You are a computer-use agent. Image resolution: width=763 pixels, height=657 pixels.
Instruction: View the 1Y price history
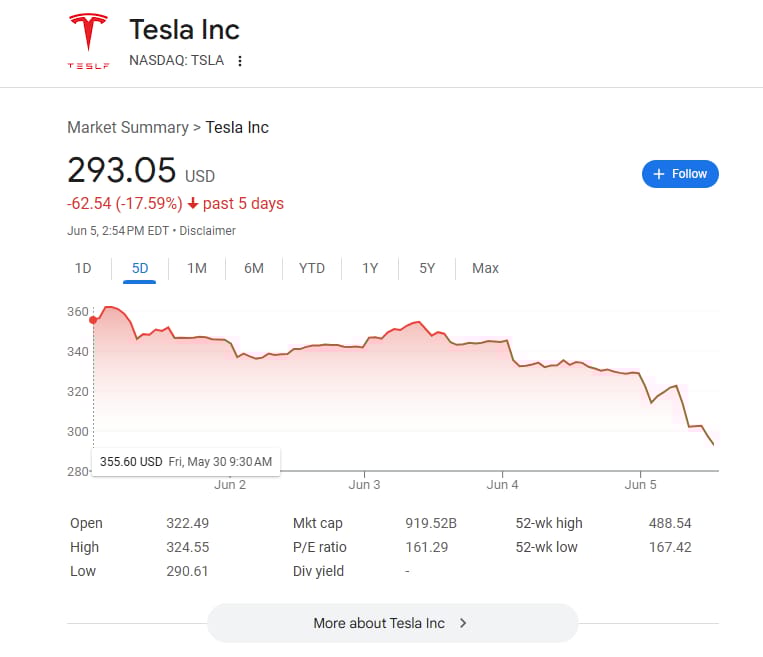[370, 268]
